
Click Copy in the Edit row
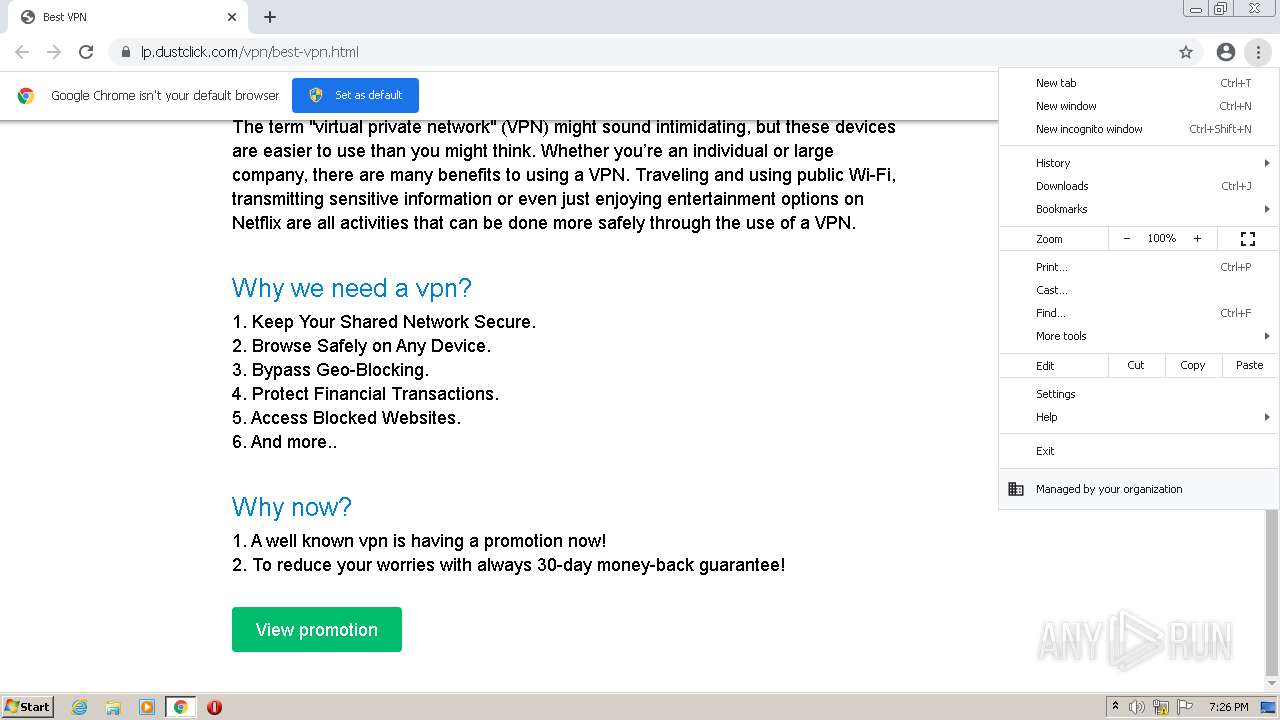pos(1193,365)
